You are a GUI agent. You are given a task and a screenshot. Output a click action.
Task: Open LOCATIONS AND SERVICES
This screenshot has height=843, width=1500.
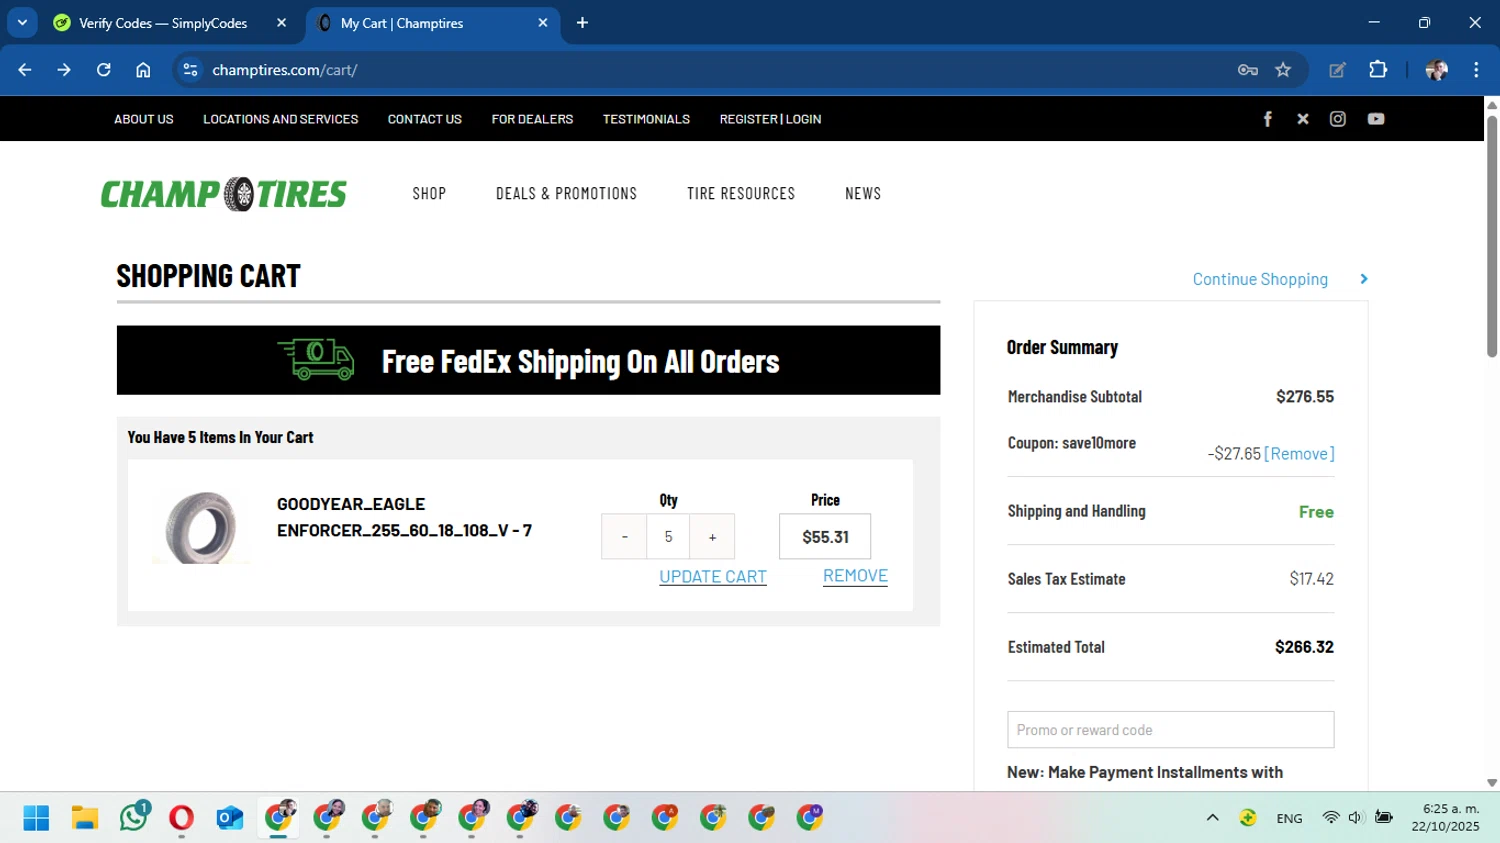(x=281, y=119)
